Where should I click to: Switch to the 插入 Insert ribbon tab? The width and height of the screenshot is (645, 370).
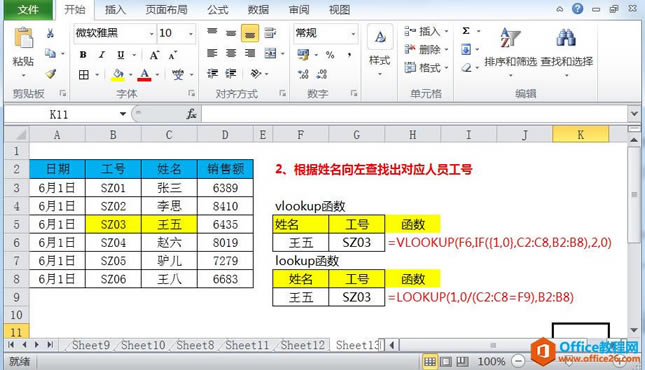[115, 10]
